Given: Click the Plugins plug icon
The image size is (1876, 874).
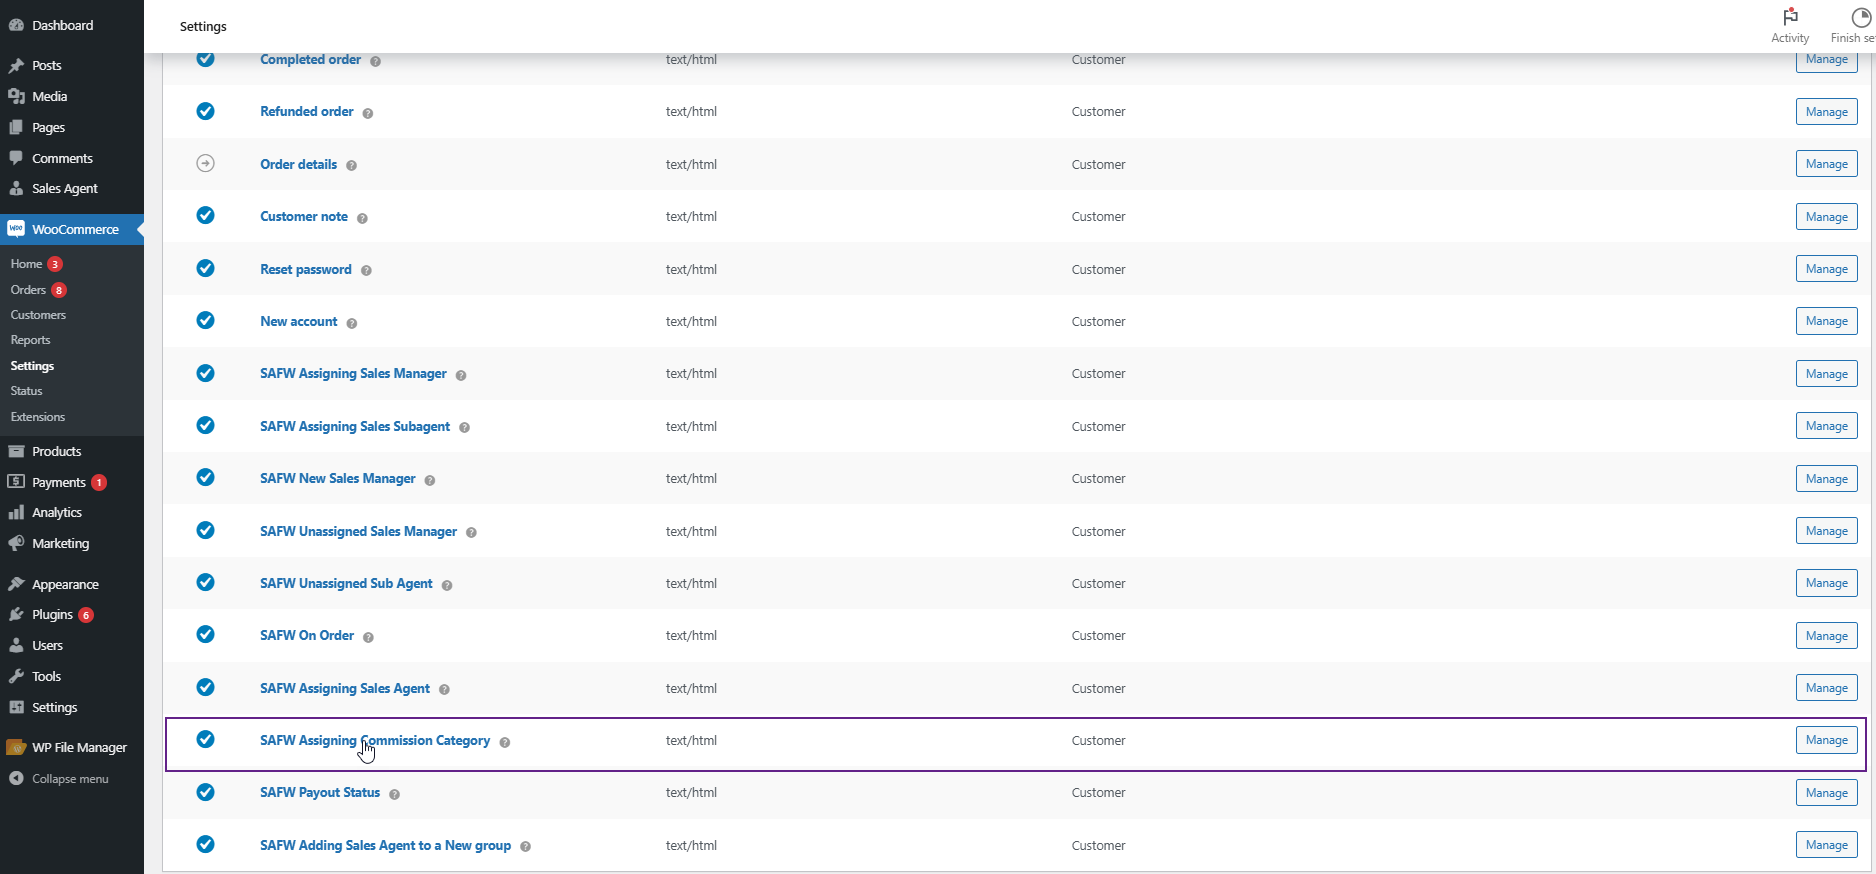Looking at the screenshot, I should coord(16,614).
